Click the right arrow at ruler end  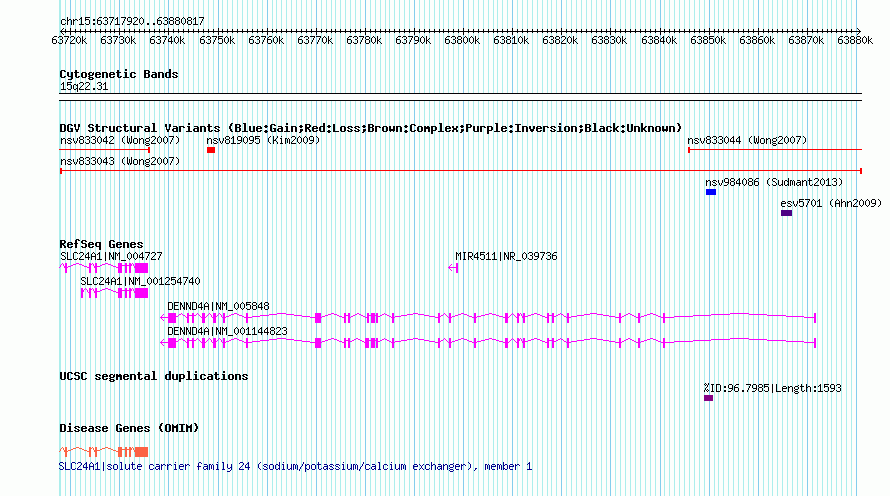click(x=858, y=31)
